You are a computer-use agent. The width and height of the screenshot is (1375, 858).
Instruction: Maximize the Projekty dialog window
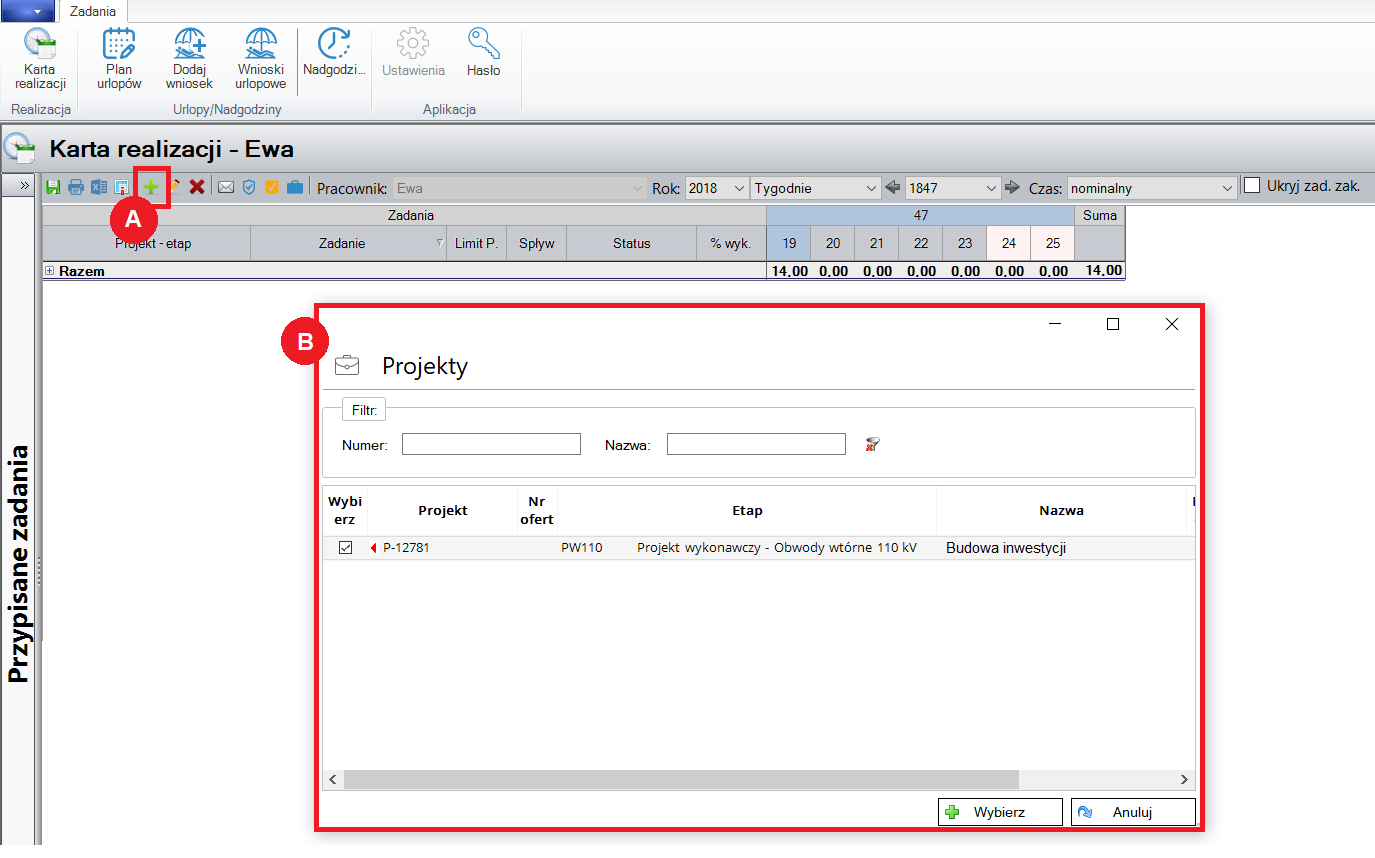(x=1113, y=324)
